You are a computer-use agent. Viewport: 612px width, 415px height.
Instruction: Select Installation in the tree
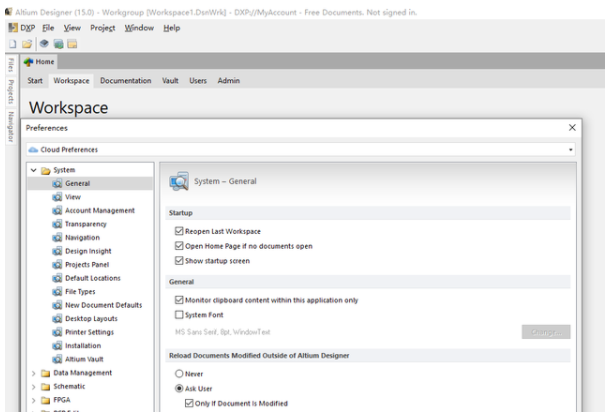83,346
